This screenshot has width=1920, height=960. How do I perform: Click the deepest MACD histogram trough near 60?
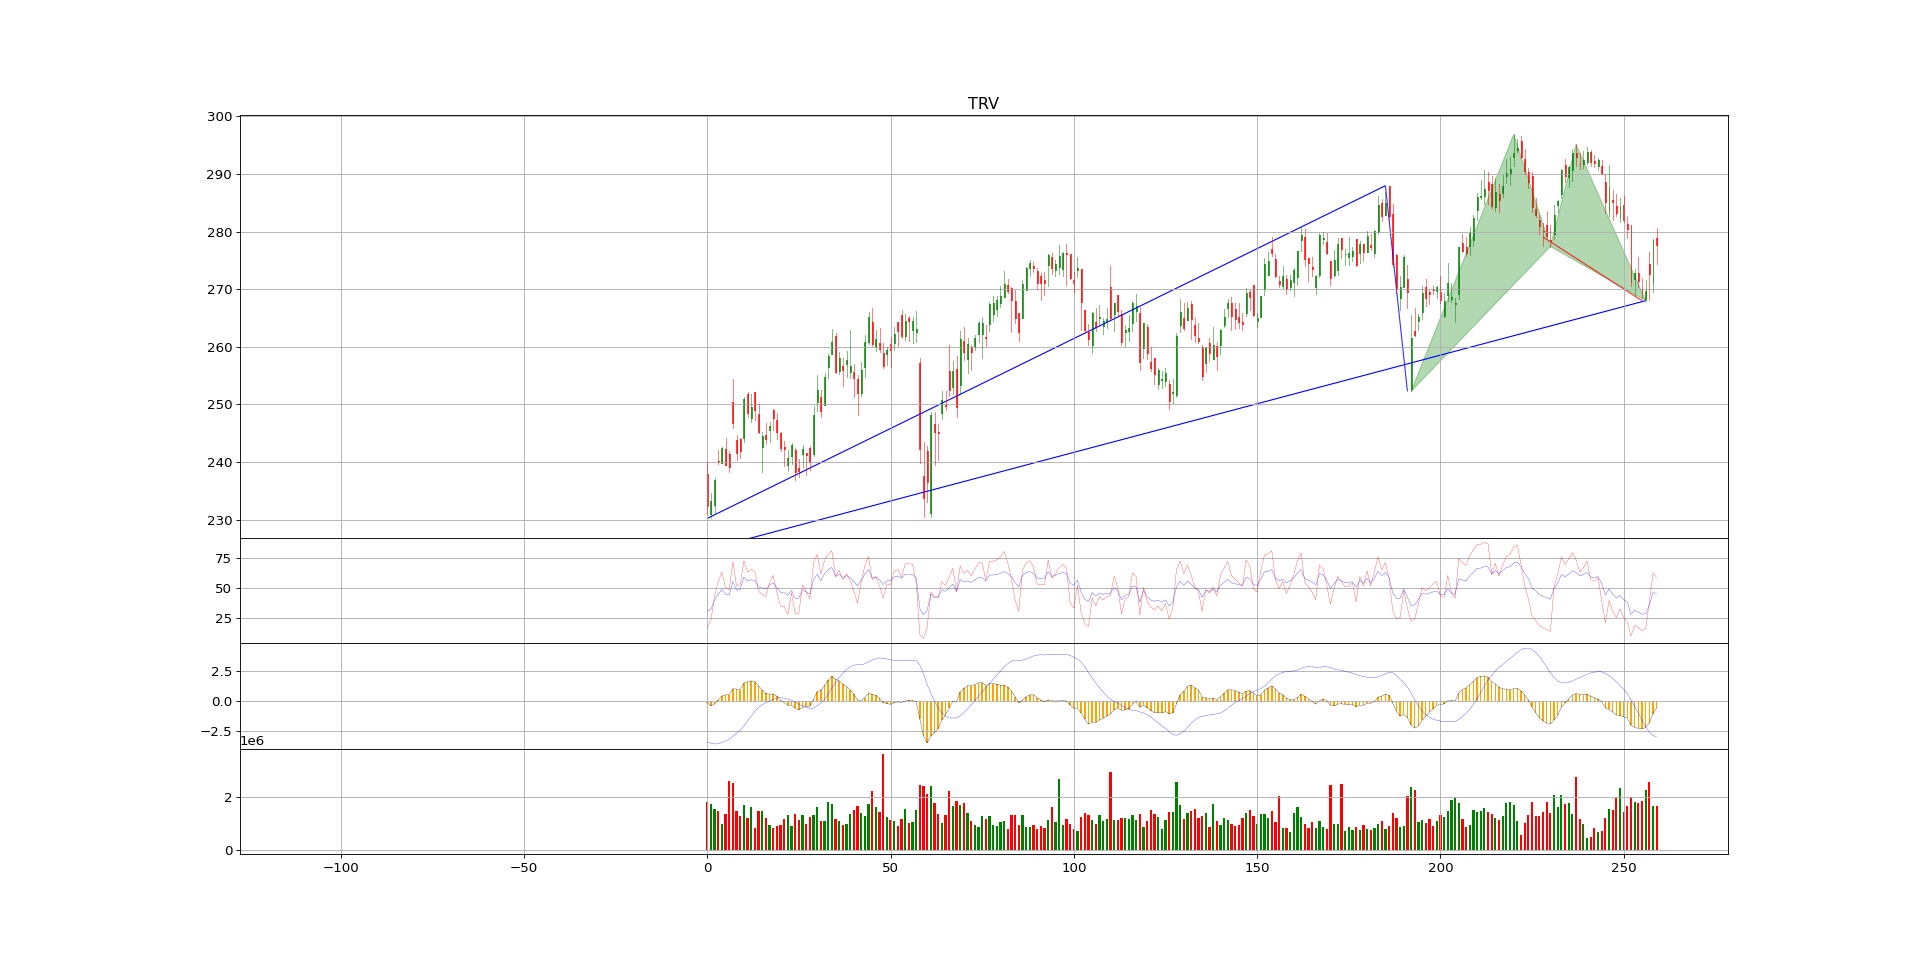tap(927, 740)
